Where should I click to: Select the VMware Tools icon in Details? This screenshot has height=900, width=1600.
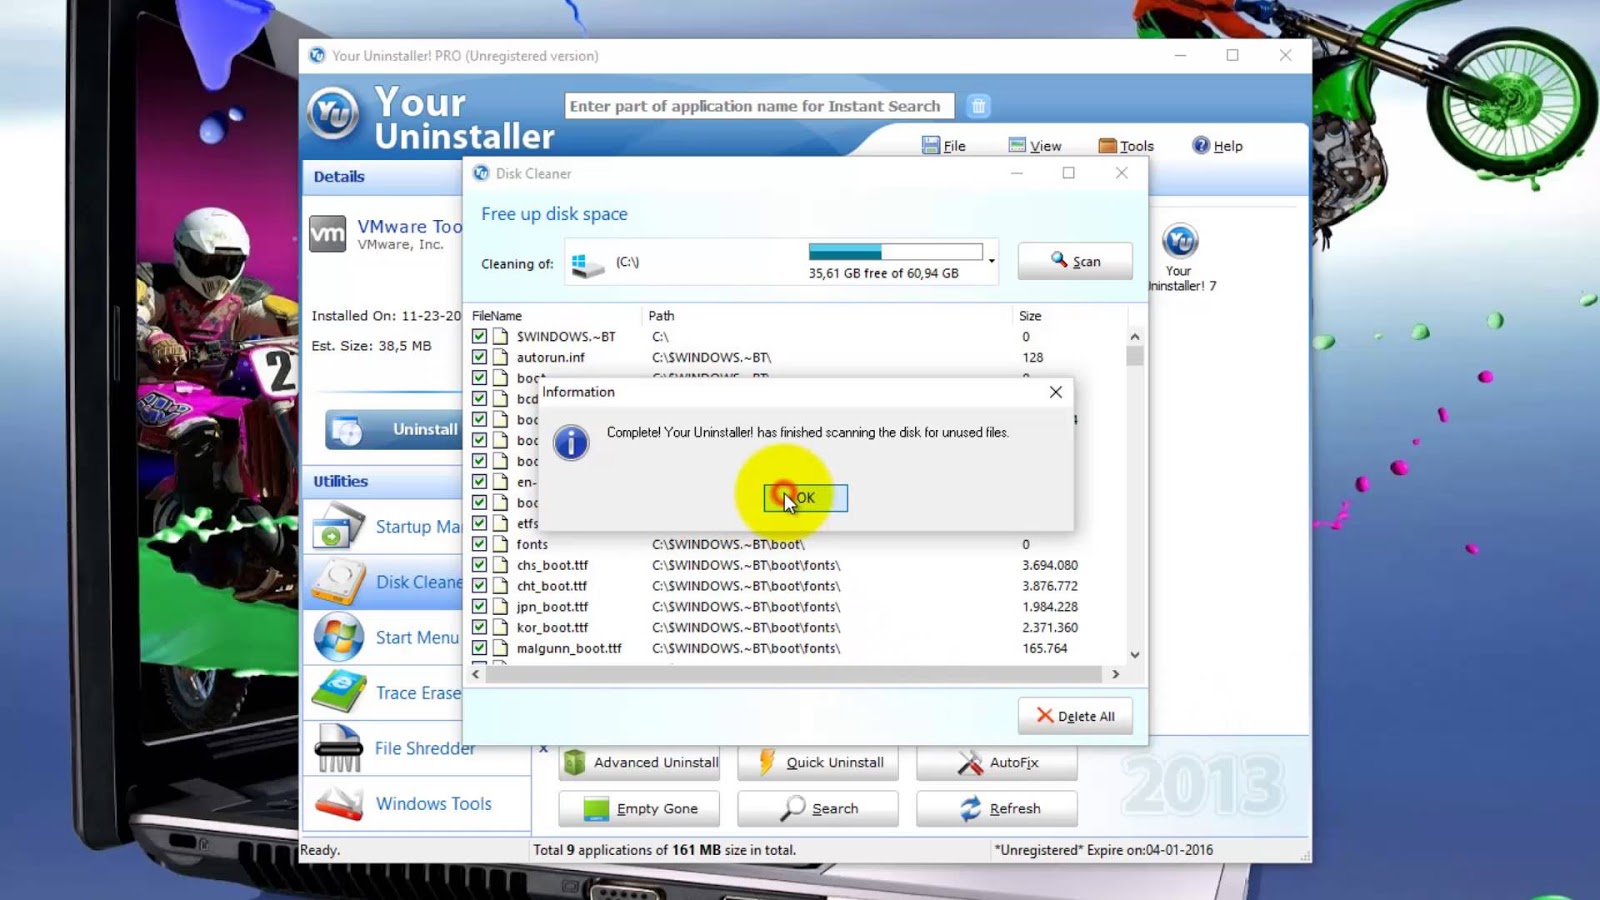pos(328,234)
